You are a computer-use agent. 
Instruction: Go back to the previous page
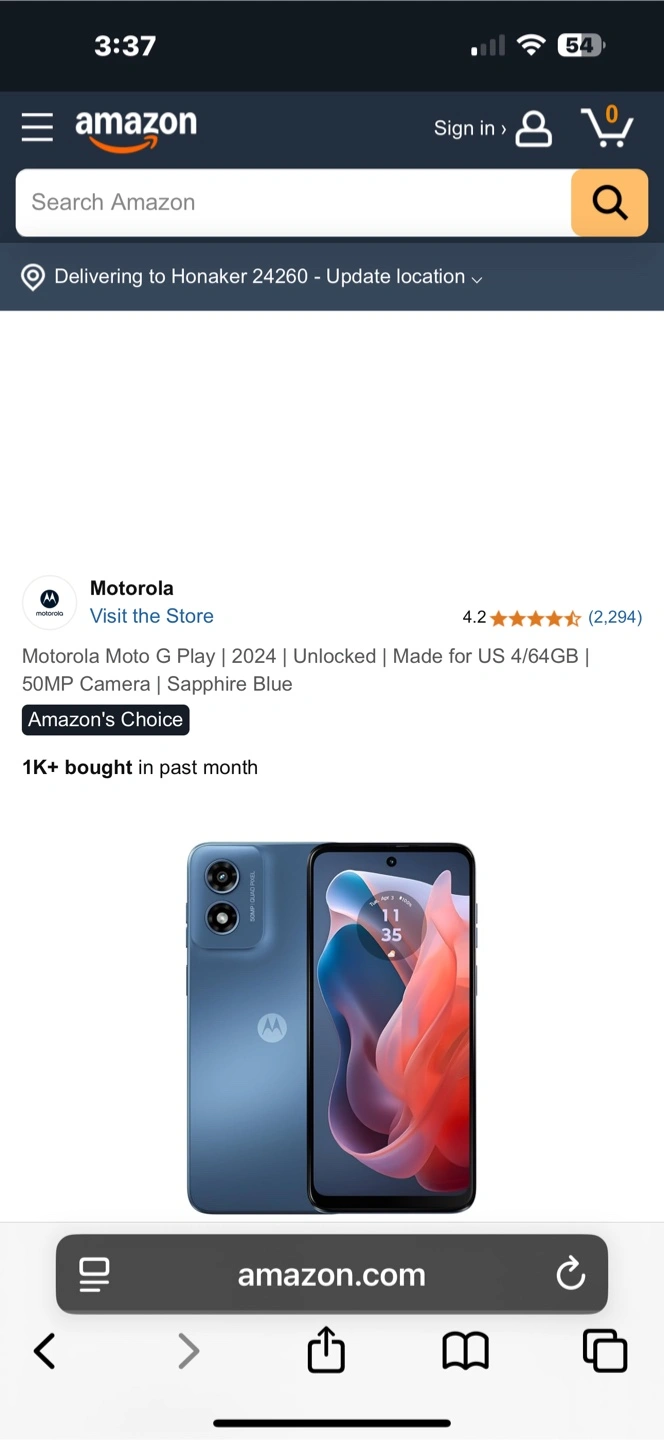45,1351
